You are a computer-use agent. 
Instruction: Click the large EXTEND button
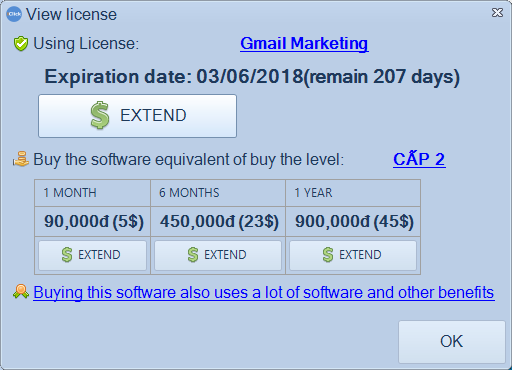(x=137, y=116)
